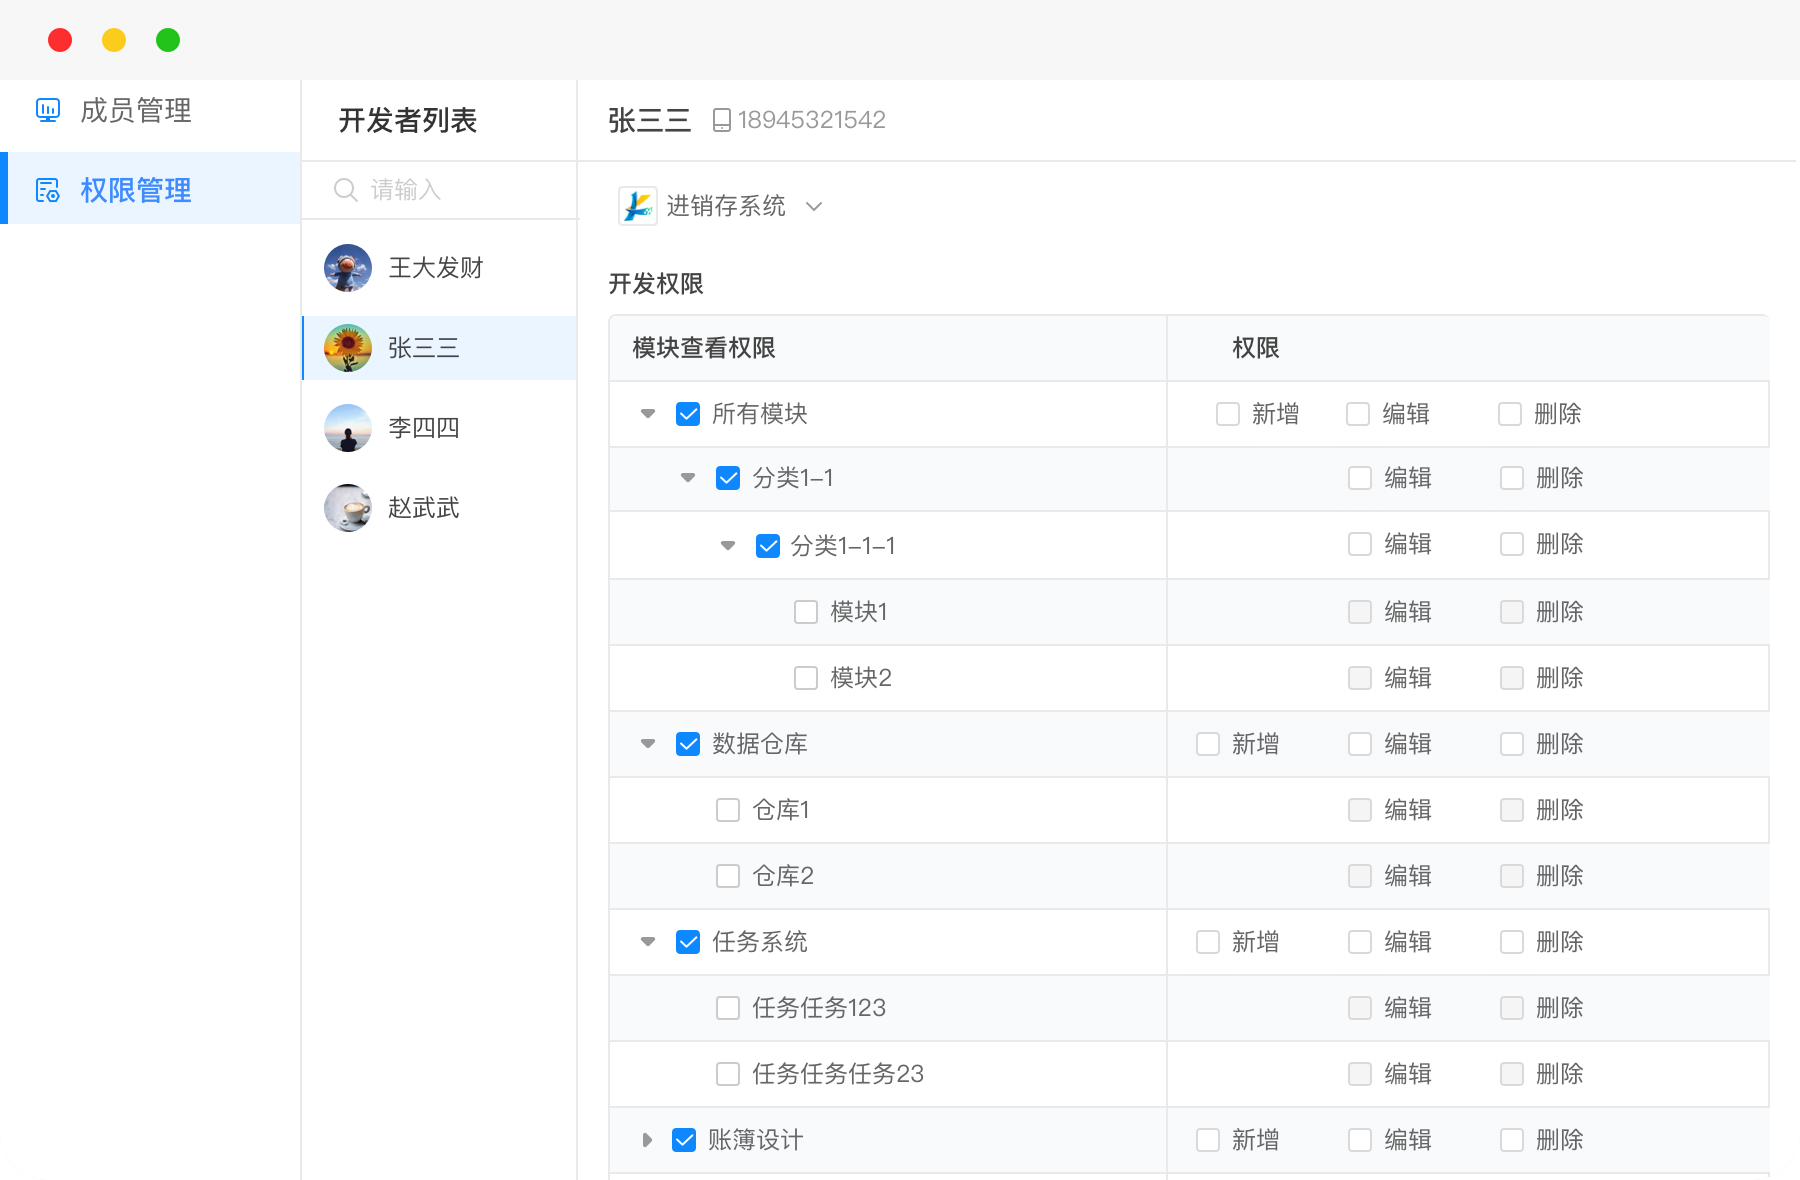Select 权限管理 menu item
1800x1180 pixels.
pos(150,188)
